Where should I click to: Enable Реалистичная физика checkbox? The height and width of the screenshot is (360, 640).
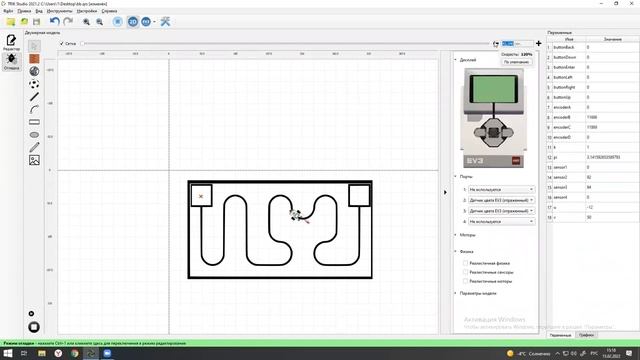point(465,263)
